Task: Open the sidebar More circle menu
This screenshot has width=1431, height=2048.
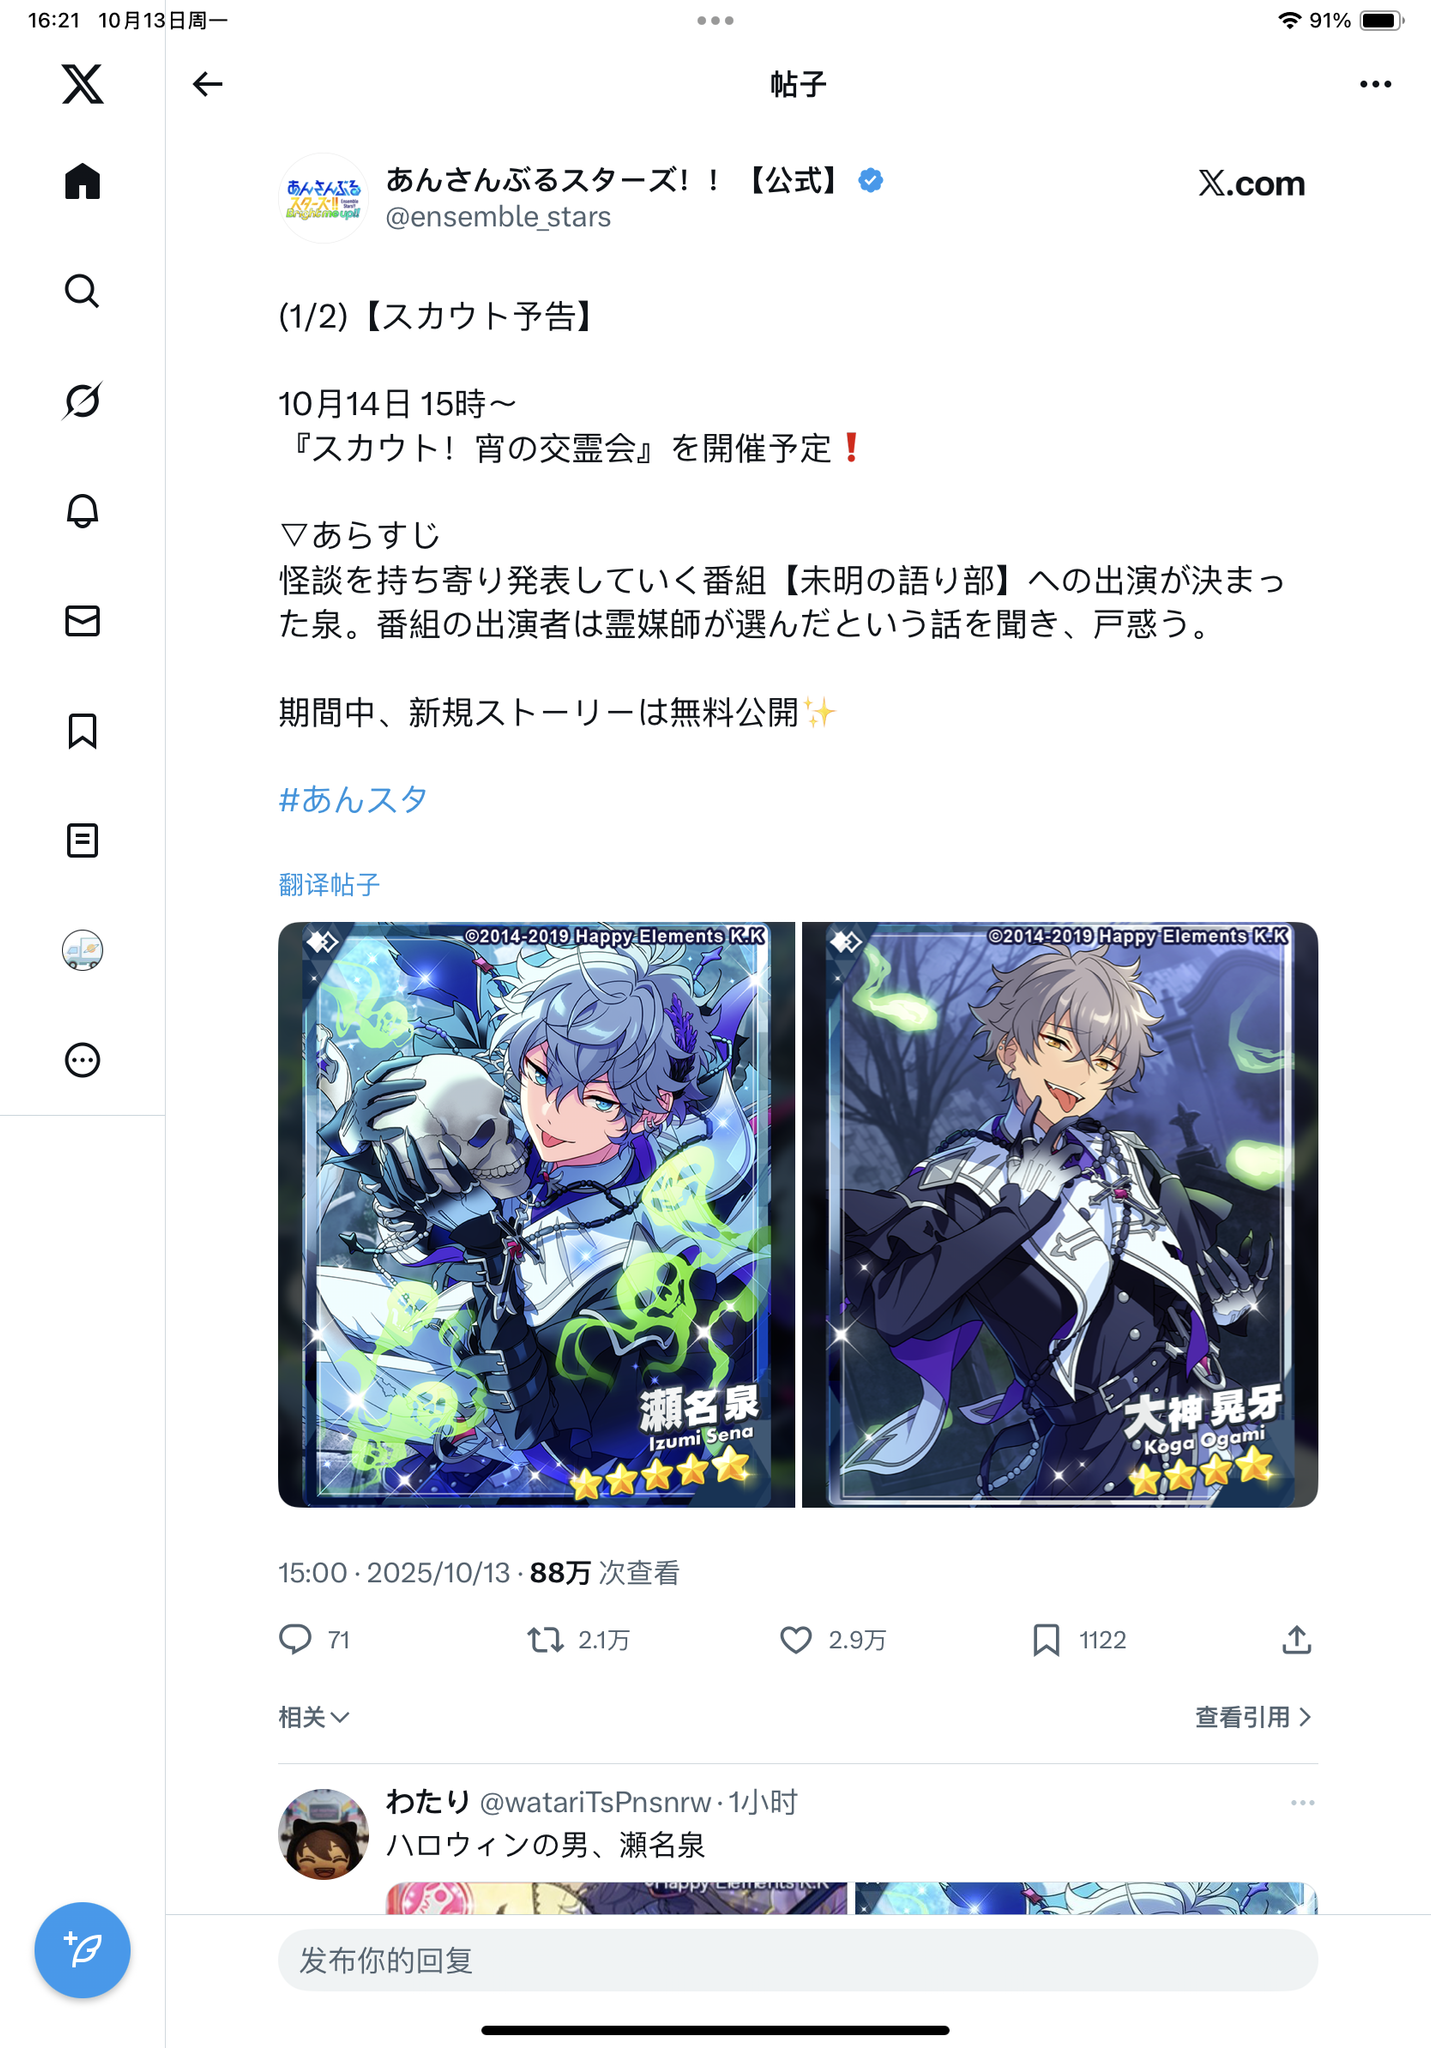Action: (82, 1060)
